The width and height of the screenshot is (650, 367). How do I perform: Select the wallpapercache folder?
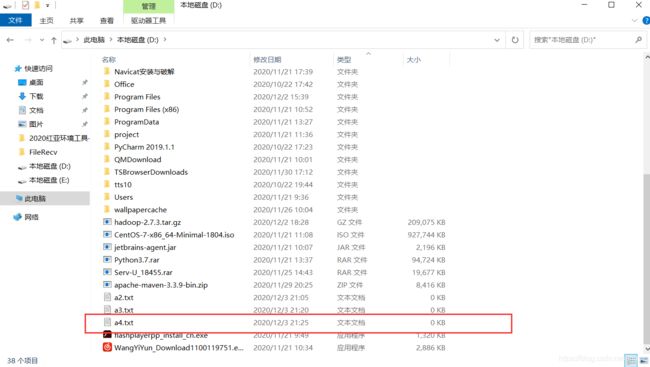point(141,210)
